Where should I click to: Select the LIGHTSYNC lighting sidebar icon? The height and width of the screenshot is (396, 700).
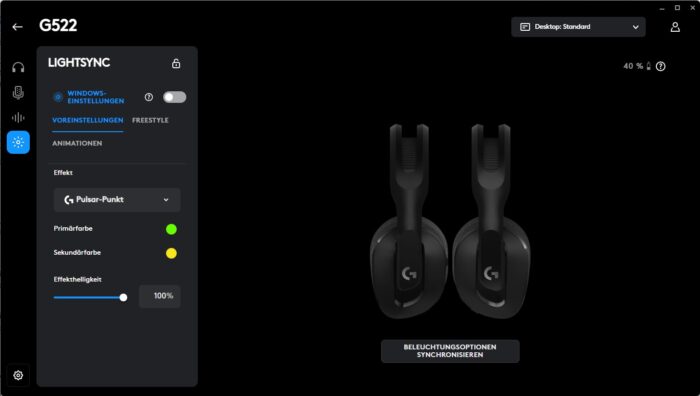click(18, 142)
